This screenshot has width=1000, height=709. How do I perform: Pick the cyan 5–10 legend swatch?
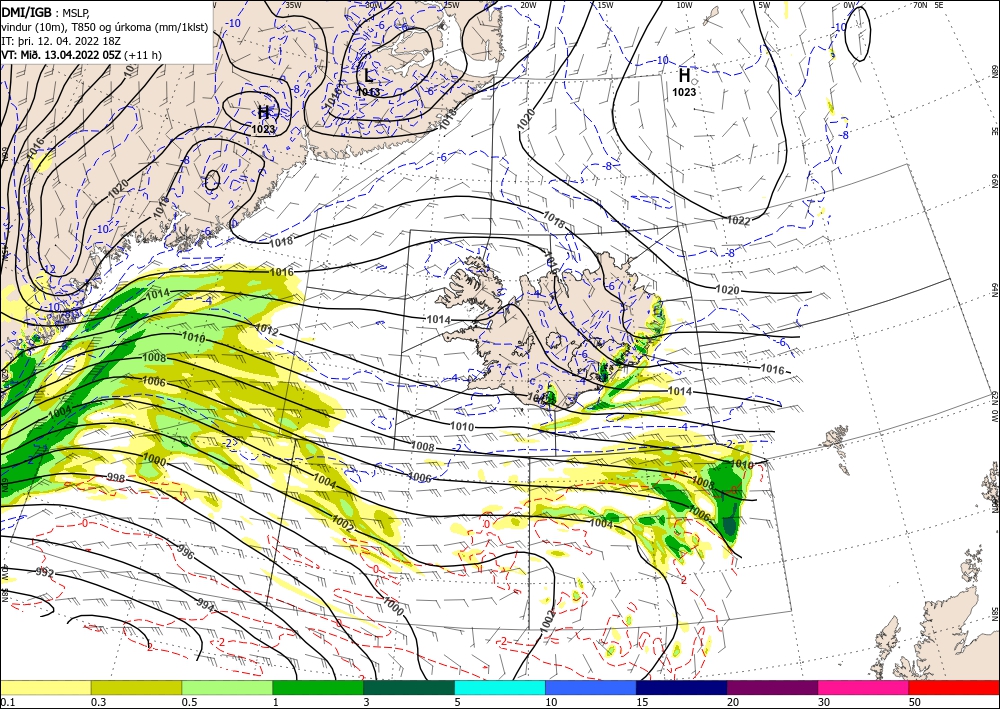click(x=500, y=687)
